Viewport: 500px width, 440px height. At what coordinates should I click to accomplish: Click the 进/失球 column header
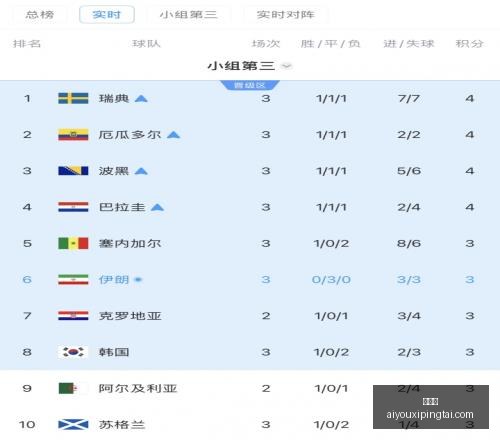[409, 44]
